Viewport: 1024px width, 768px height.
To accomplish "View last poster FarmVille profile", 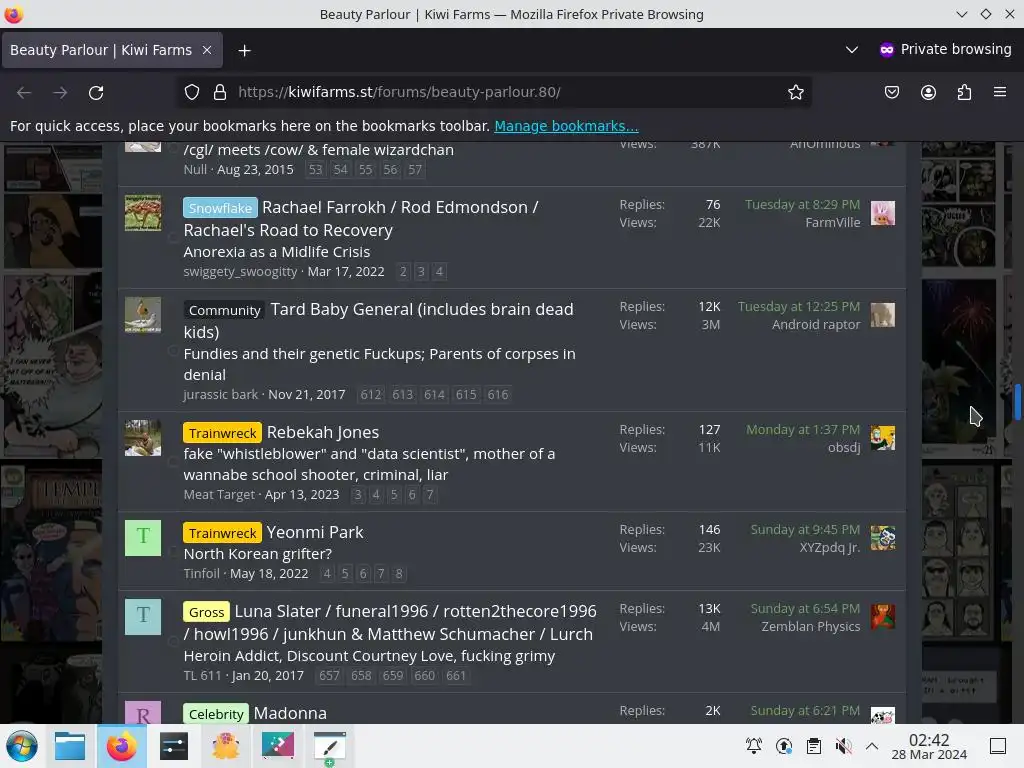I will pos(833,223).
